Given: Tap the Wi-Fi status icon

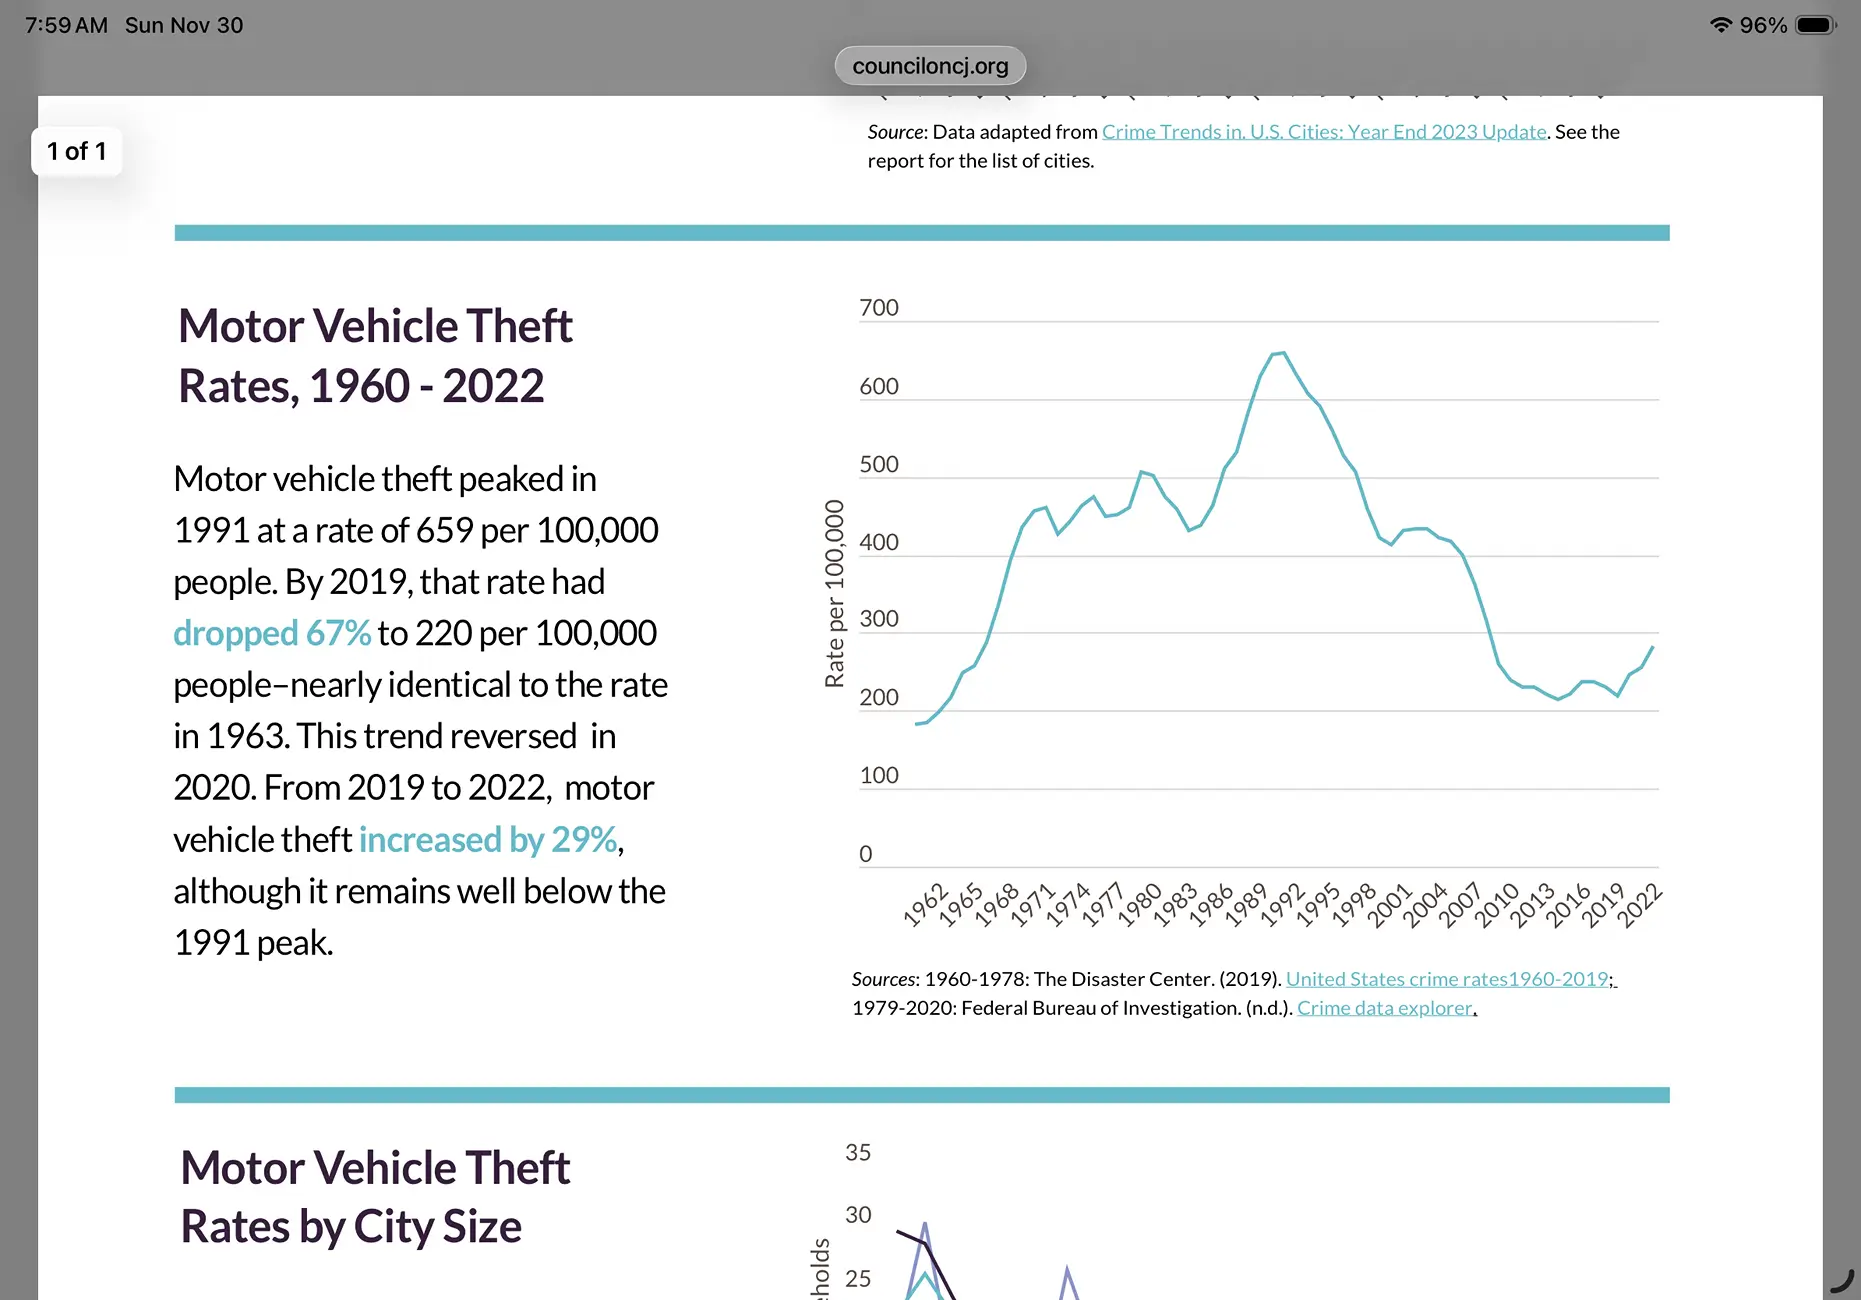Looking at the screenshot, I should click(x=1720, y=25).
